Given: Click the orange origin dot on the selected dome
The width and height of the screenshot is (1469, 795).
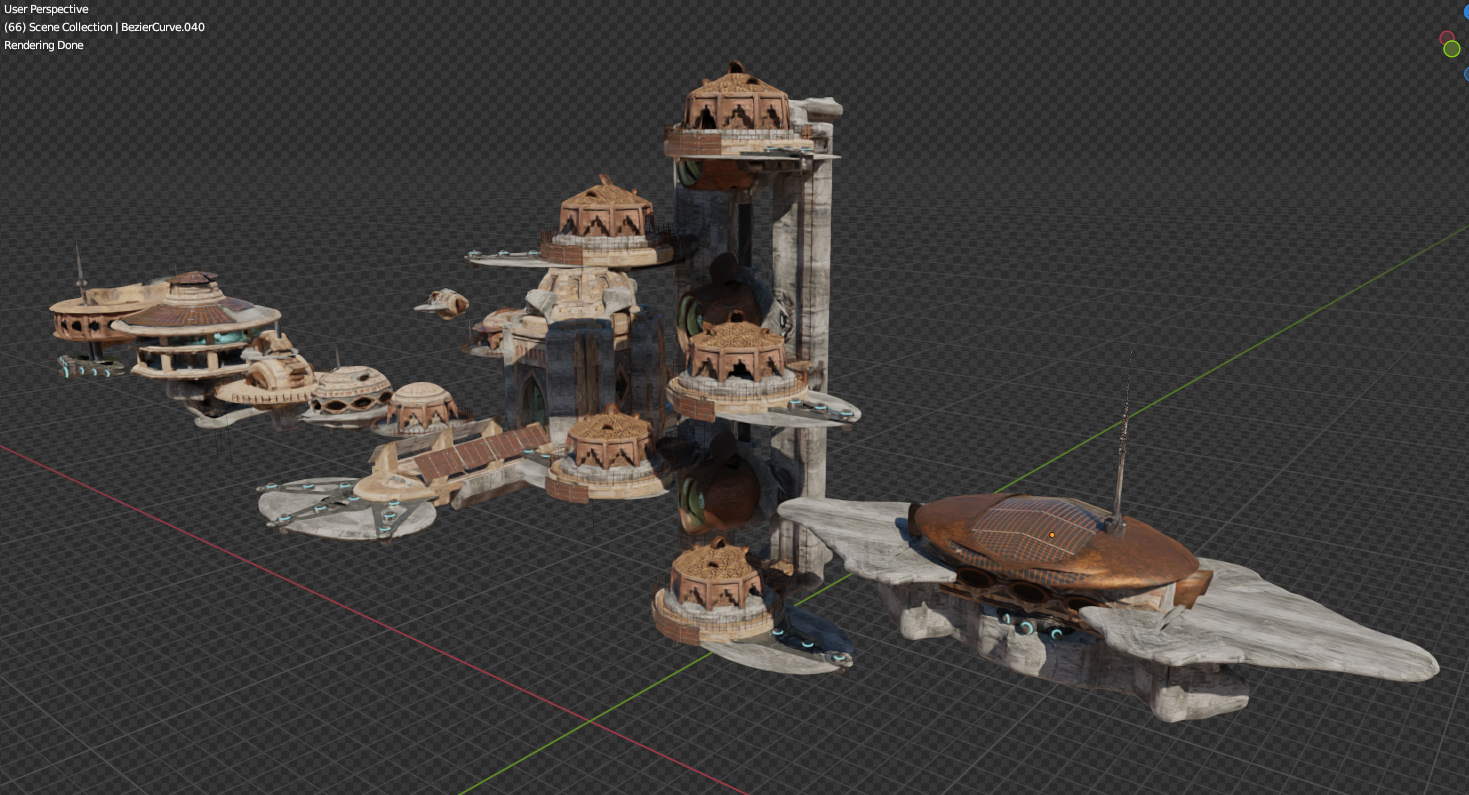Looking at the screenshot, I should [1052, 535].
